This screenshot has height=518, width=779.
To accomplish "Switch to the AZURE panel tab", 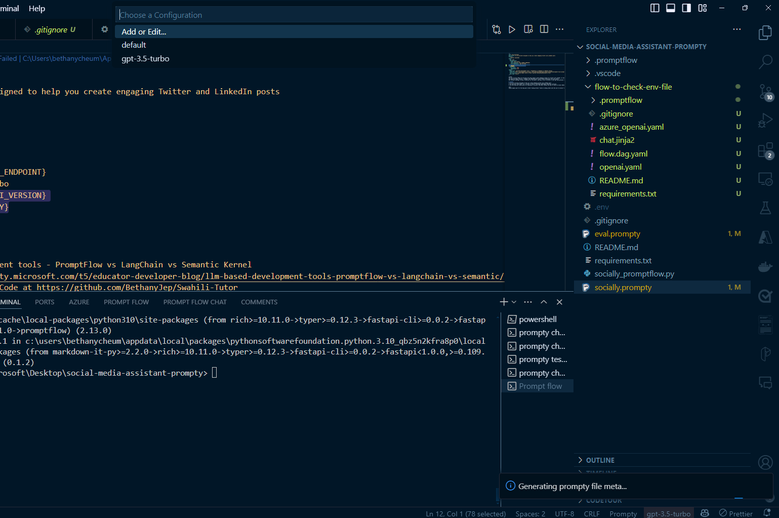I will 79,302.
